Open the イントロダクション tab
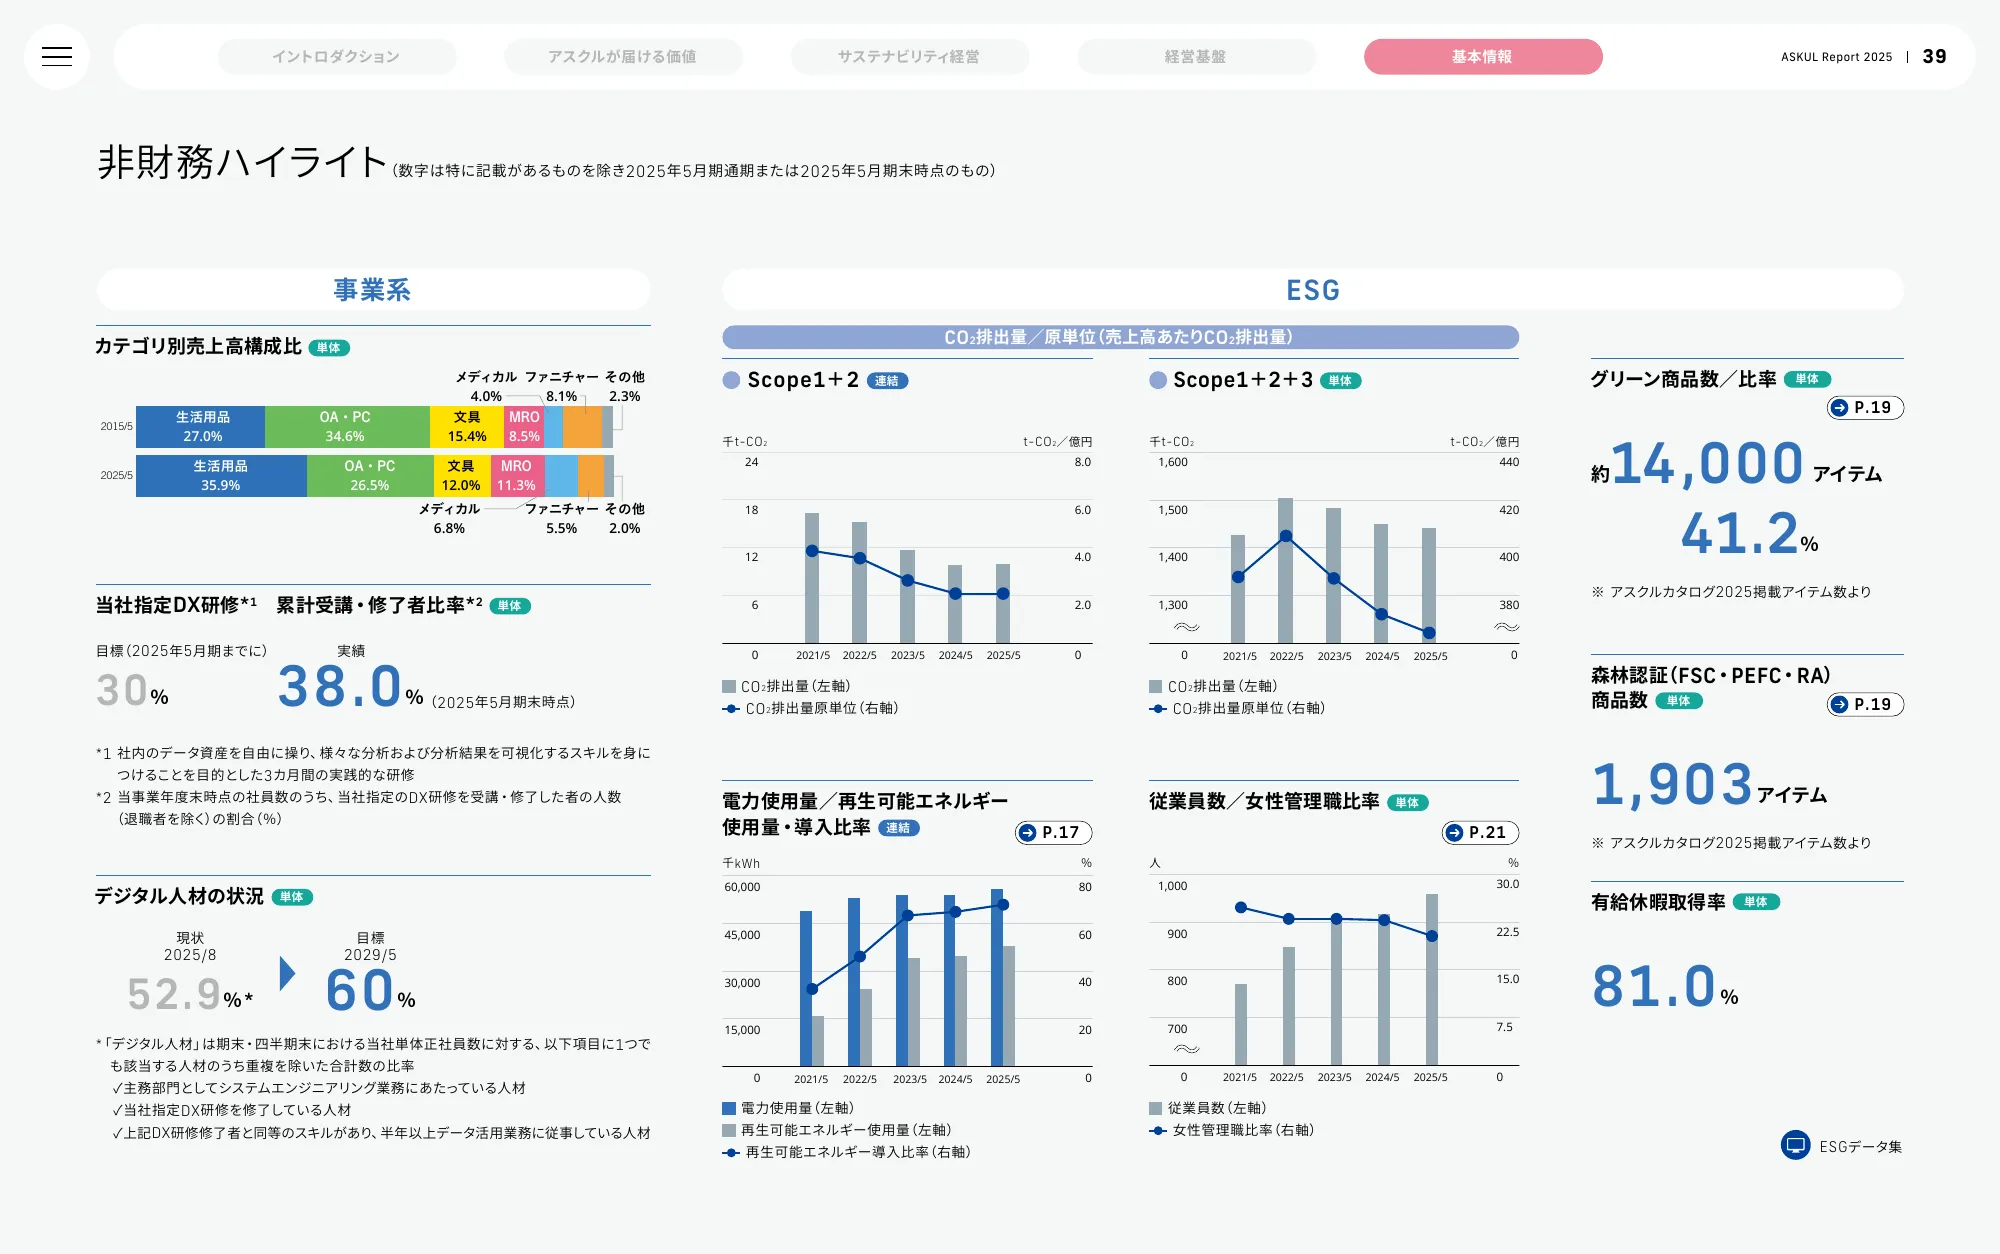 point(337,57)
